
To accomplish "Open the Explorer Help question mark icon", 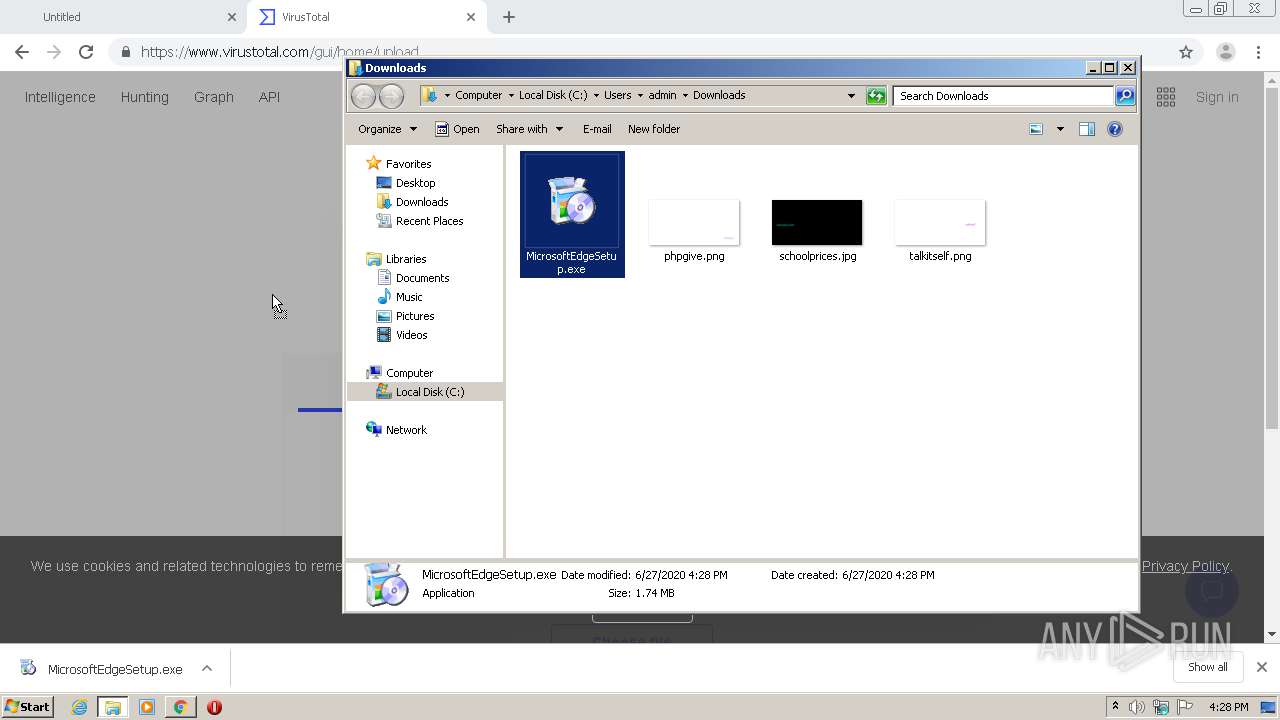I will [1115, 129].
